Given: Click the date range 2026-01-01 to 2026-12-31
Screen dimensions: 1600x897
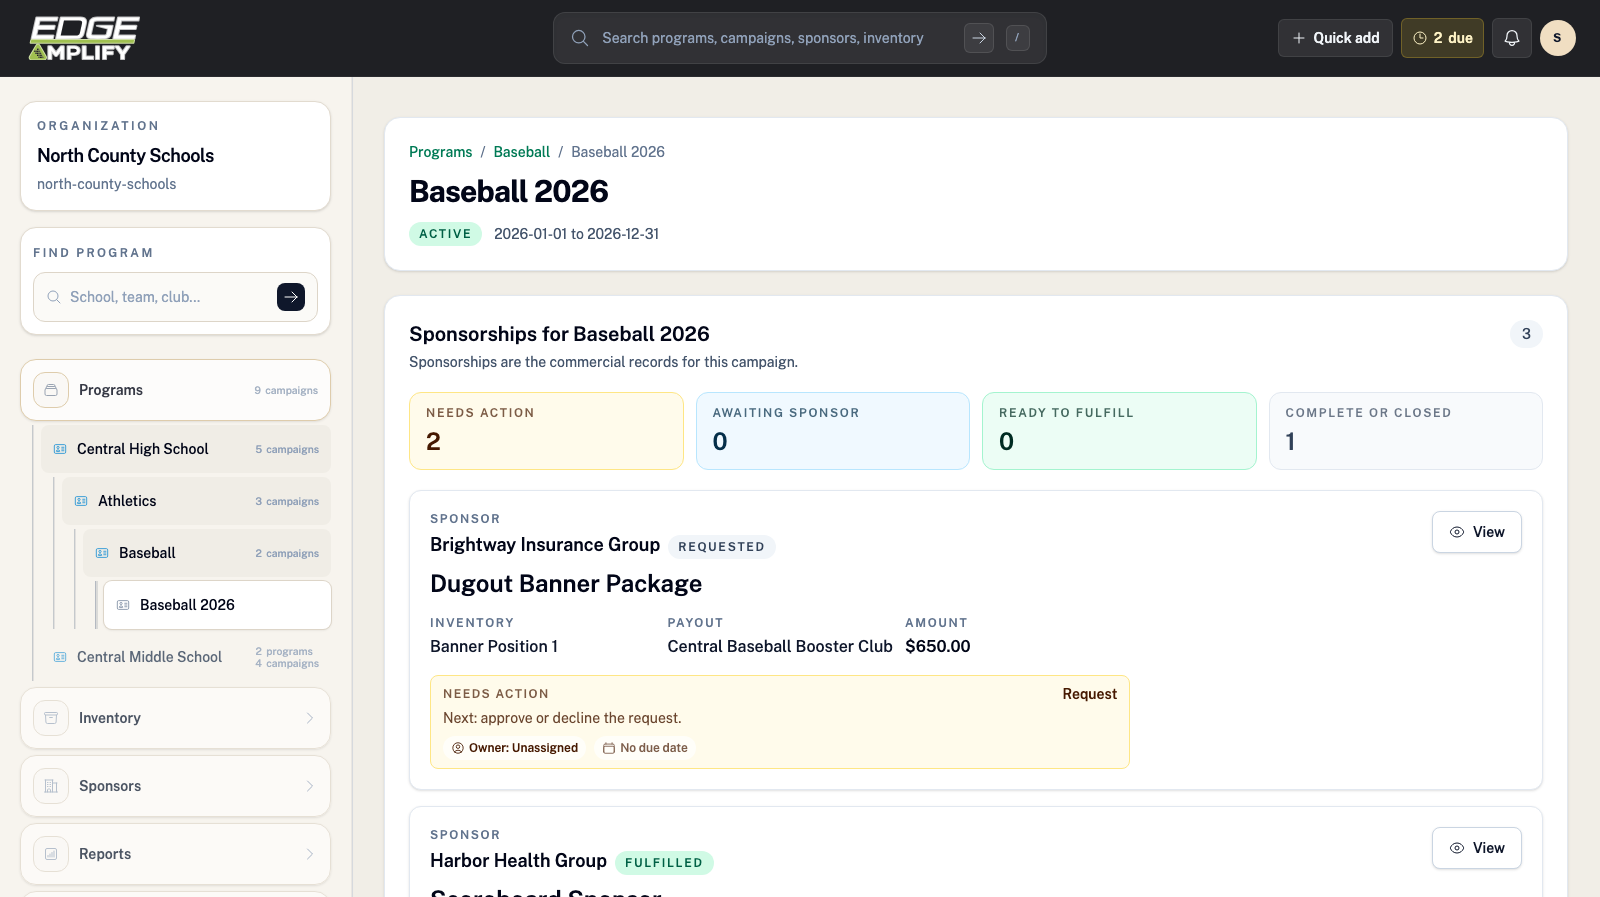Looking at the screenshot, I should coord(577,234).
